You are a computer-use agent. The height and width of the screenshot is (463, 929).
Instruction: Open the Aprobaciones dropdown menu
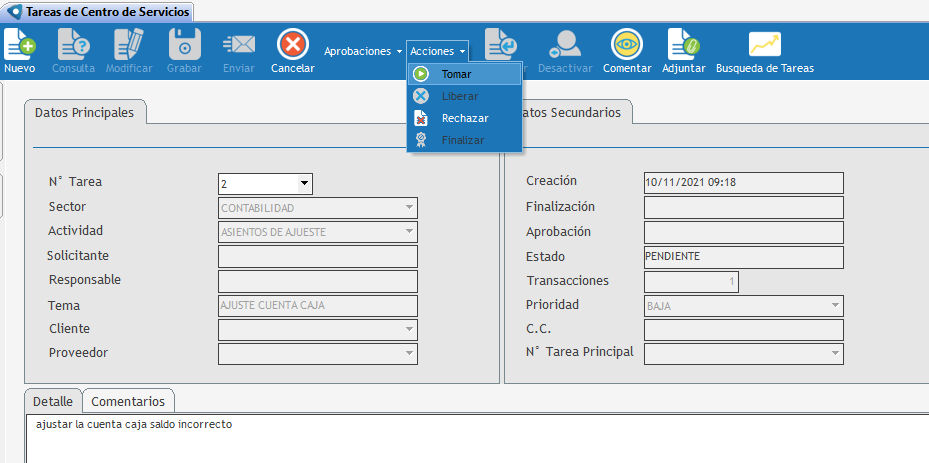tap(363, 51)
